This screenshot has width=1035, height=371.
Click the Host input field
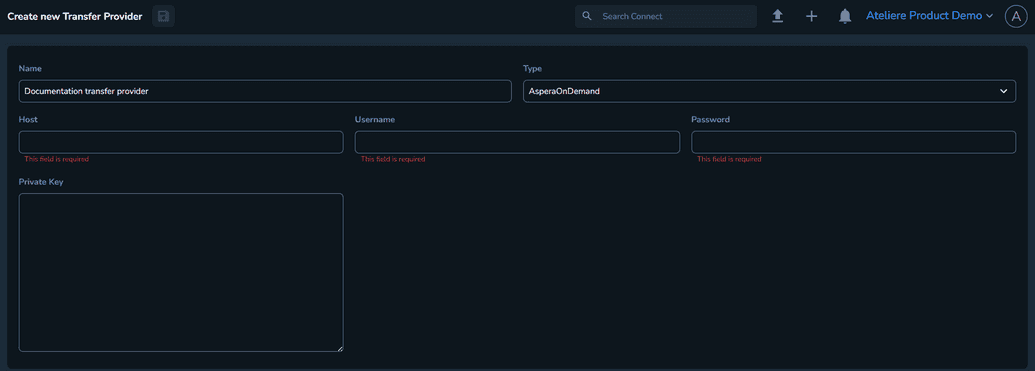tap(181, 142)
